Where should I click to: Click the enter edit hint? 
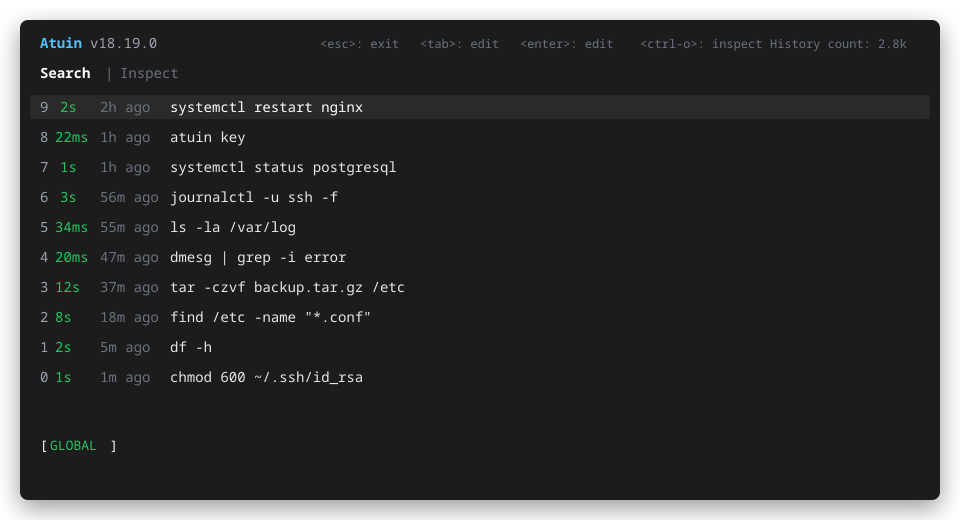click(566, 44)
